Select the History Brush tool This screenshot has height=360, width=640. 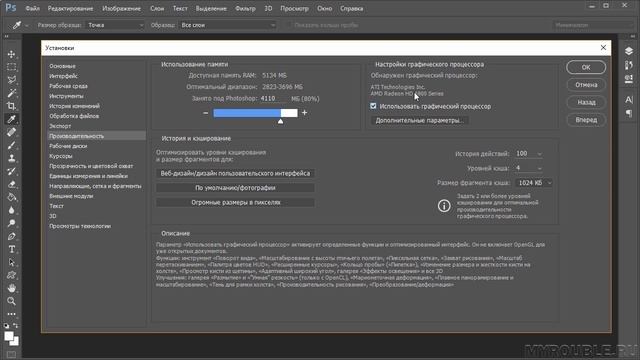click(x=11, y=171)
